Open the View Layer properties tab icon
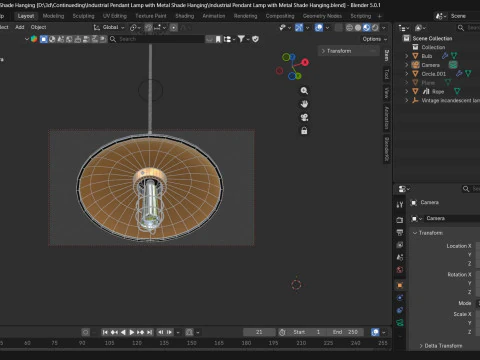The height and width of the screenshot is (360, 480). 400,245
